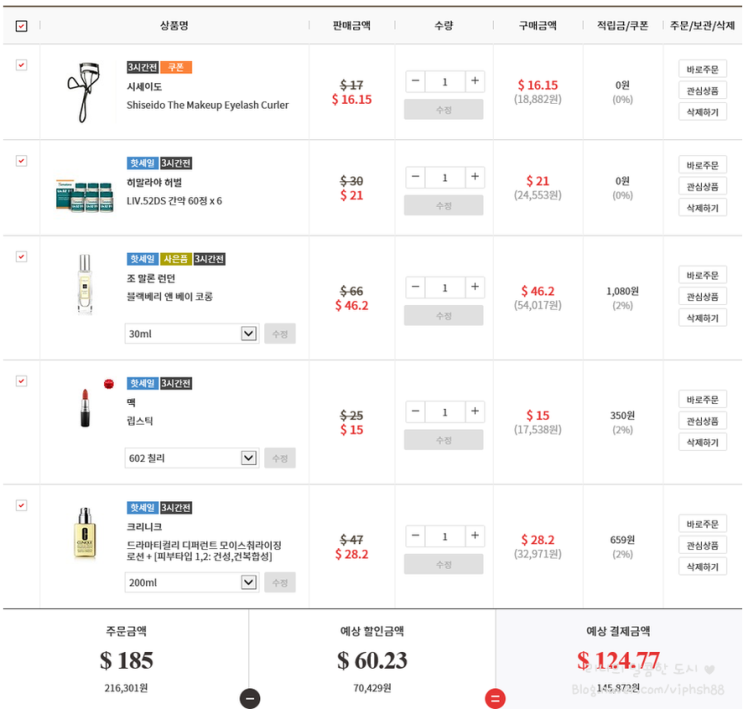Apply quantity edit for Shiseido Eyelash Curler

[444, 109]
